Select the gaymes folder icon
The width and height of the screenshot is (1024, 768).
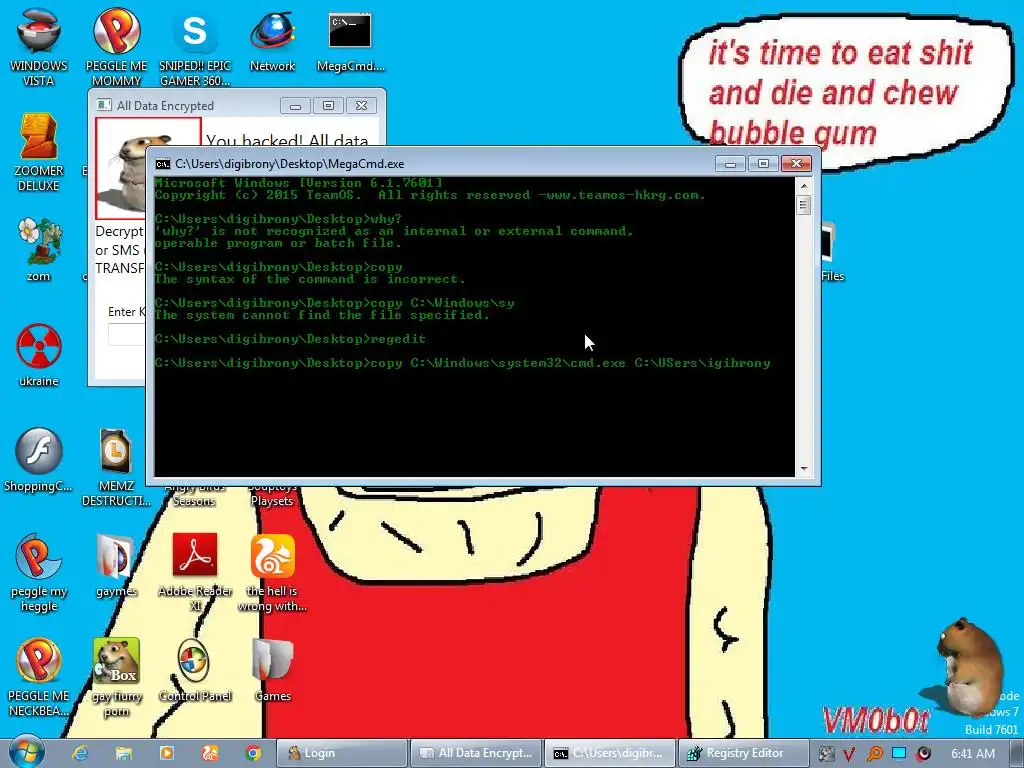116,564
